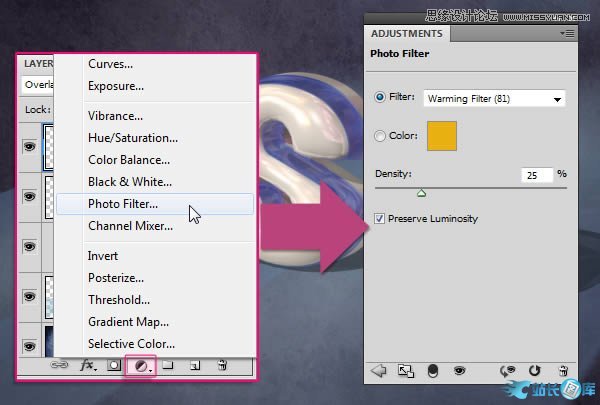Delete layer using Layers panel trash icon
Screen dimensions: 600x405
[x=222, y=366]
